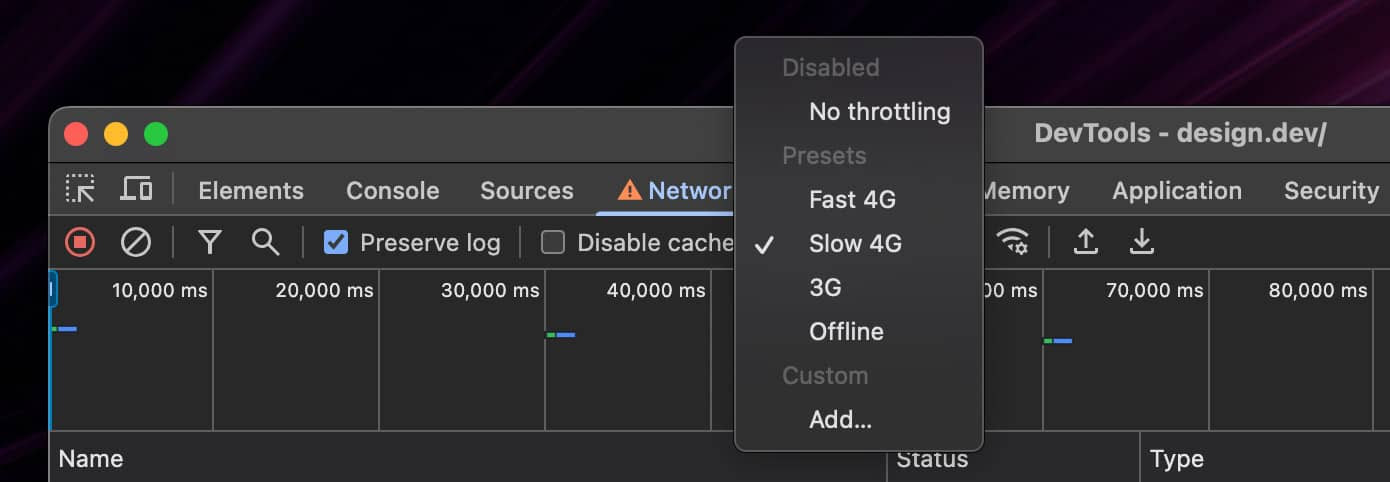Open network search magnifier

coord(265,242)
